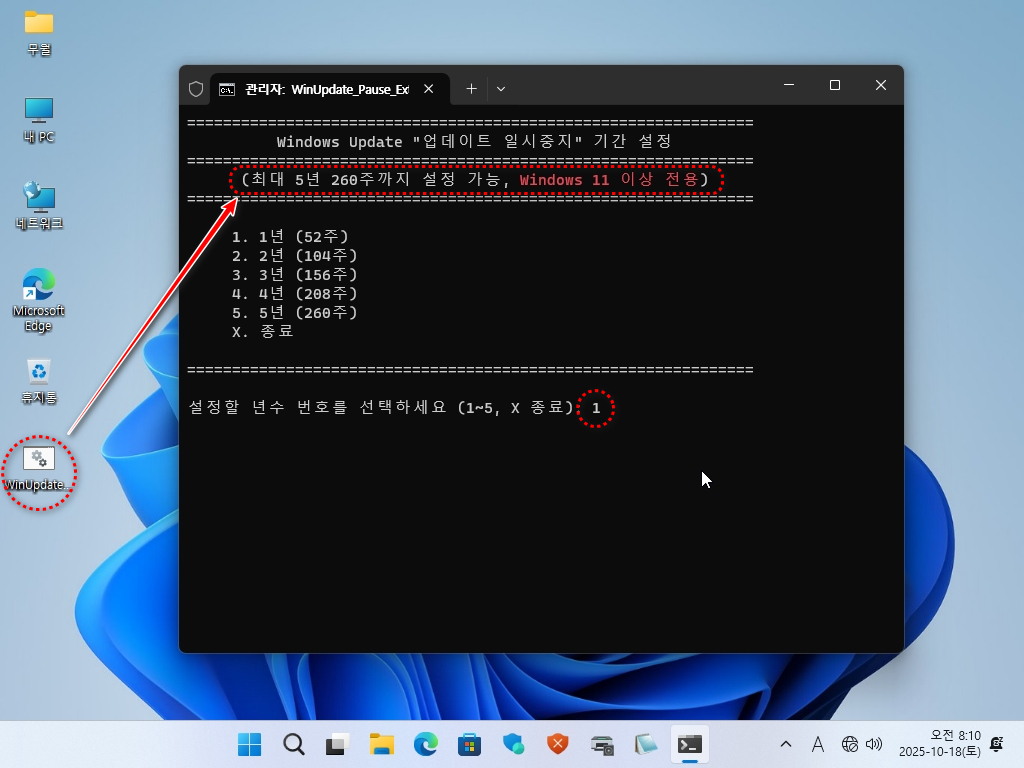Open the notifications bell icon
The height and width of the screenshot is (768, 1024).
click(997, 744)
